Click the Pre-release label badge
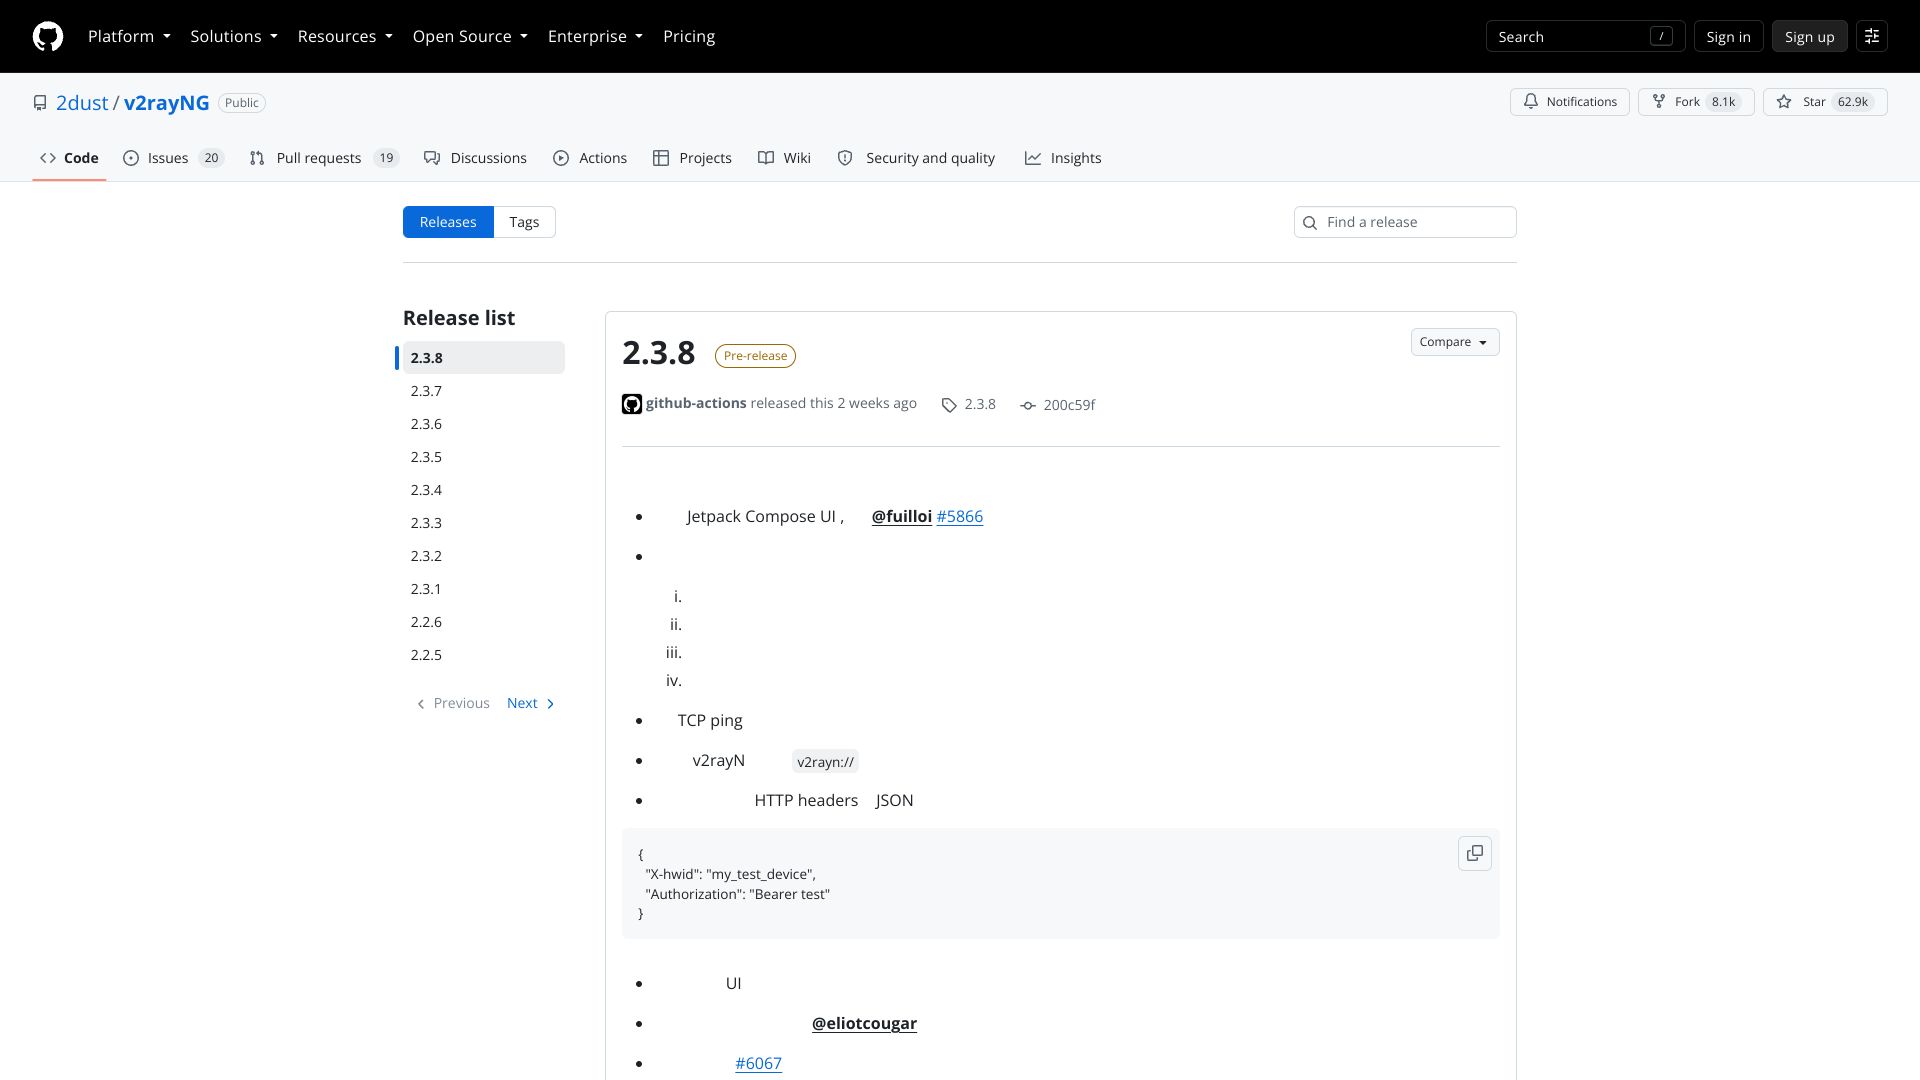This screenshot has height=1080, width=1920. click(755, 356)
